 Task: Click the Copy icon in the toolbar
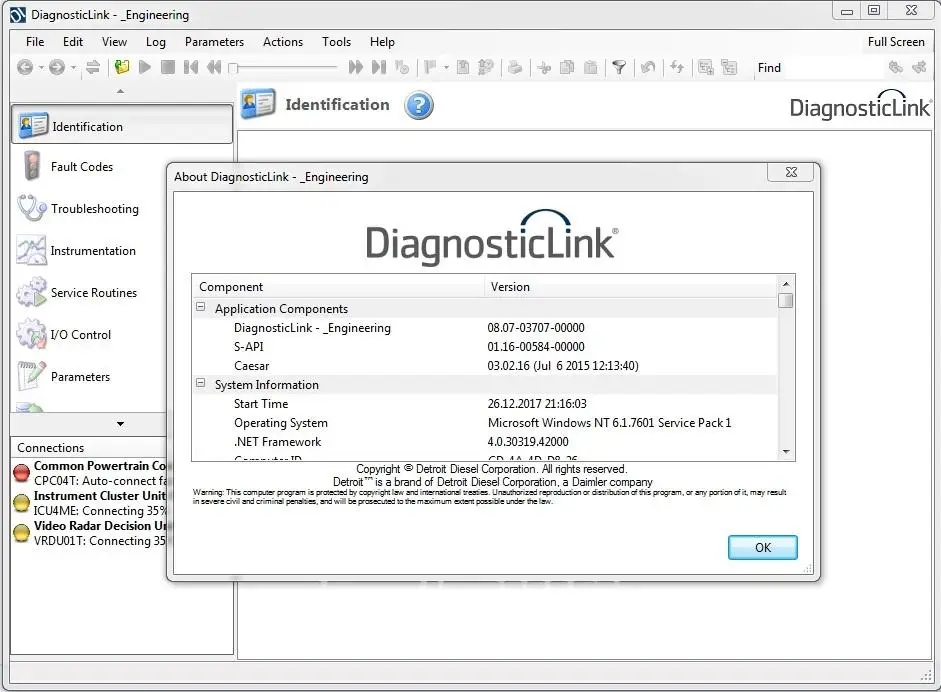tap(567, 67)
